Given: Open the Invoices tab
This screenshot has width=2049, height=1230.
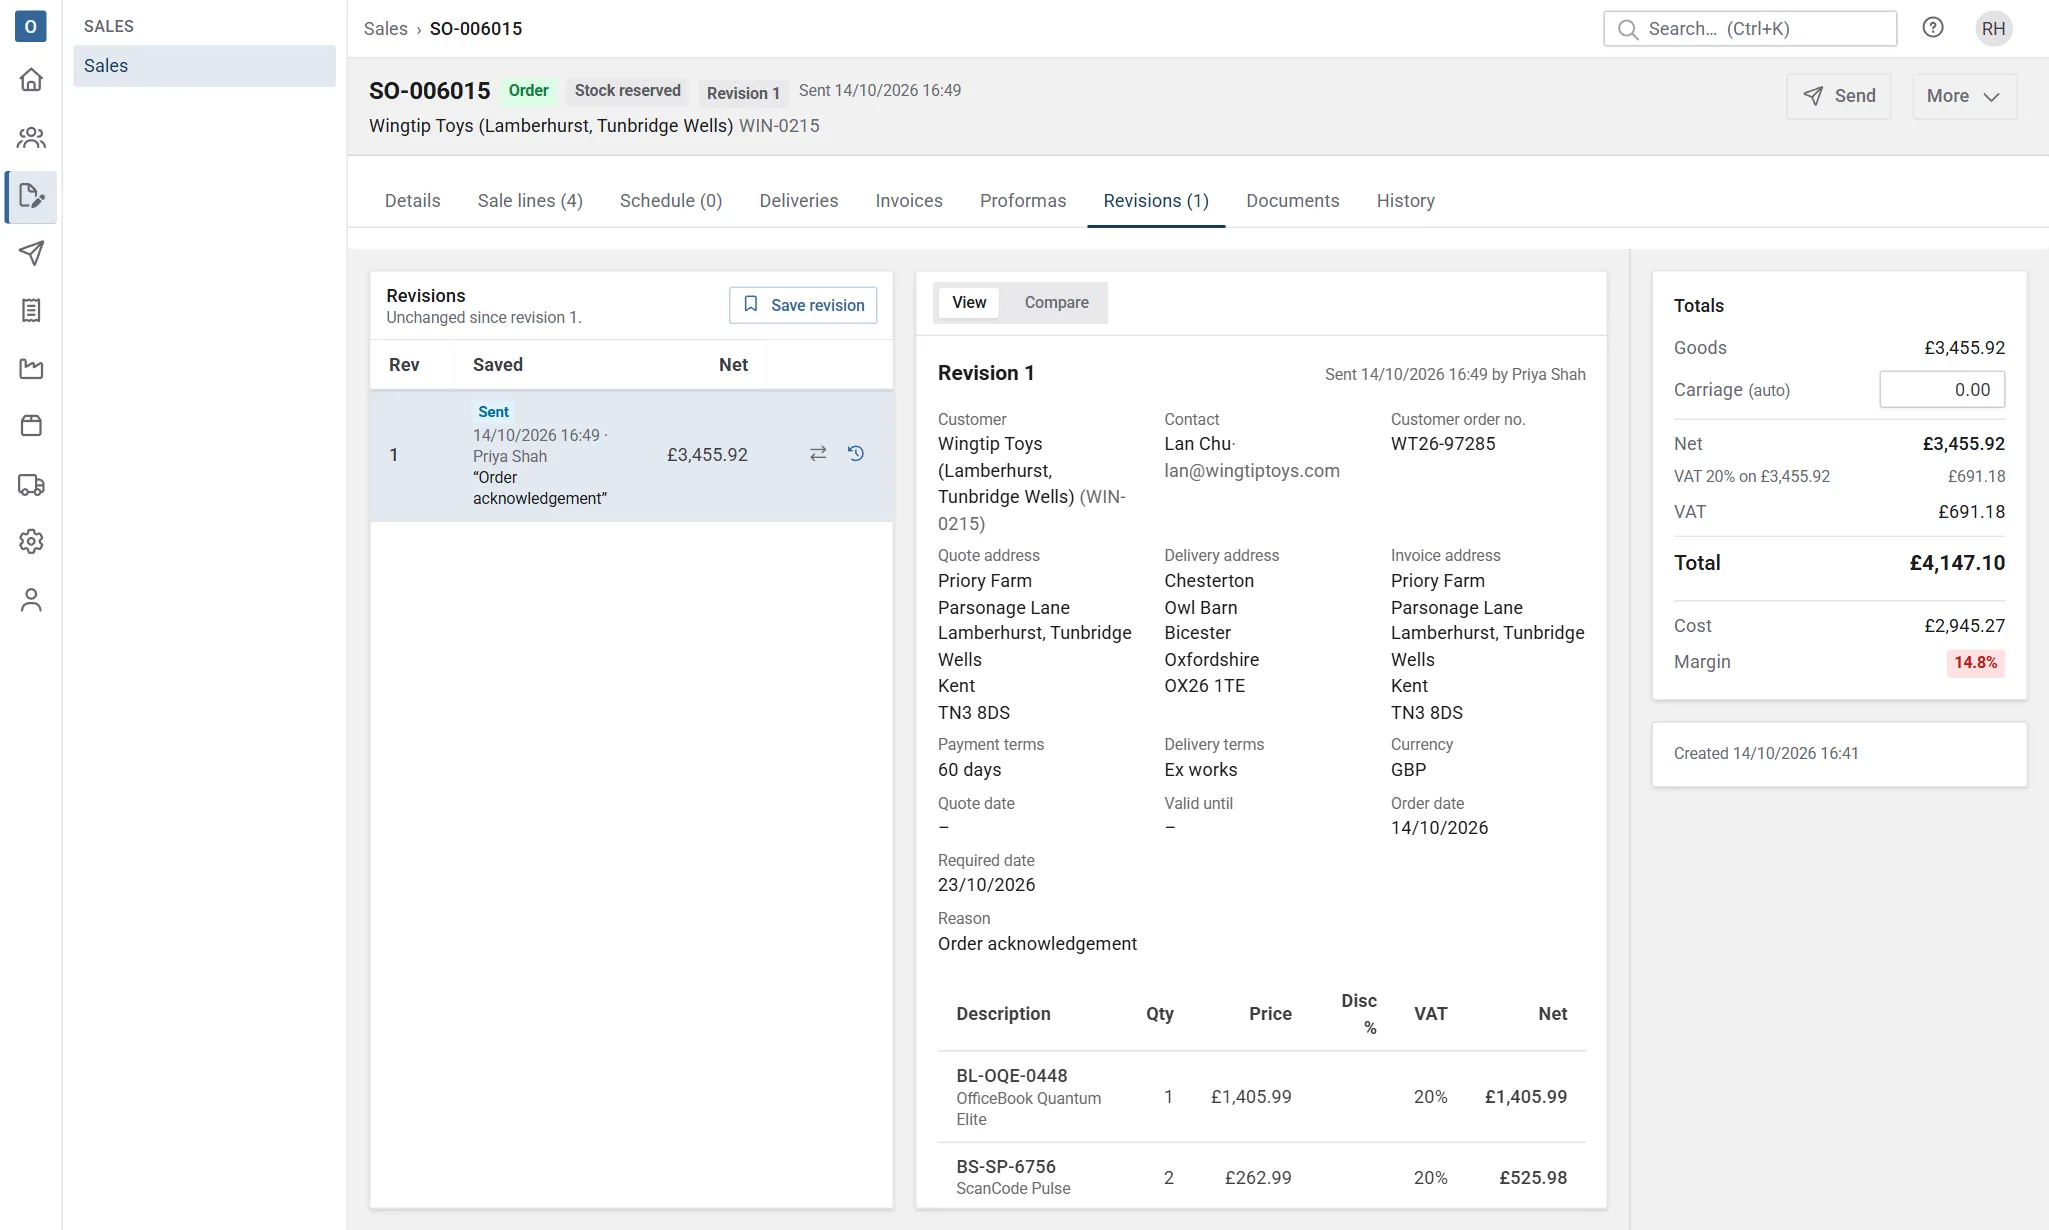Looking at the screenshot, I should 909,201.
